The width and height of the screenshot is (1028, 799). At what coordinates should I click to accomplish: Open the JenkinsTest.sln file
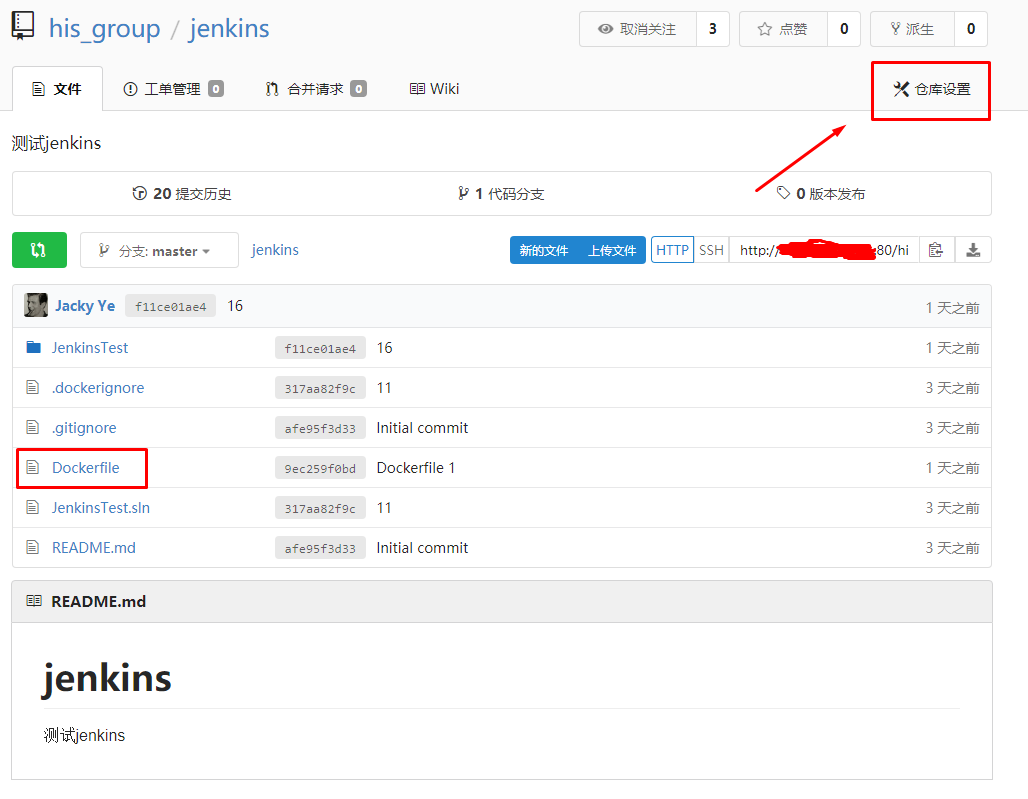pyautogui.click(x=101, y=508)
